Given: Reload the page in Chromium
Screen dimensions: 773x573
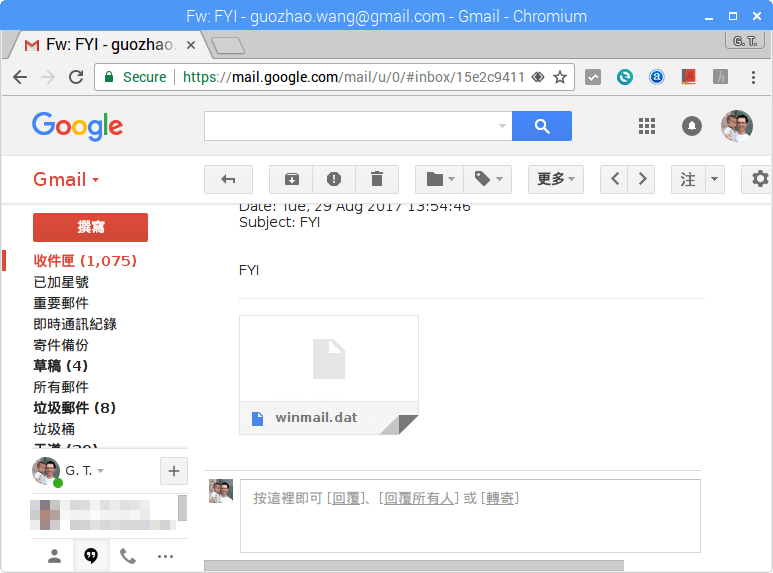Looking at the screenshot, I should [76, 77].
